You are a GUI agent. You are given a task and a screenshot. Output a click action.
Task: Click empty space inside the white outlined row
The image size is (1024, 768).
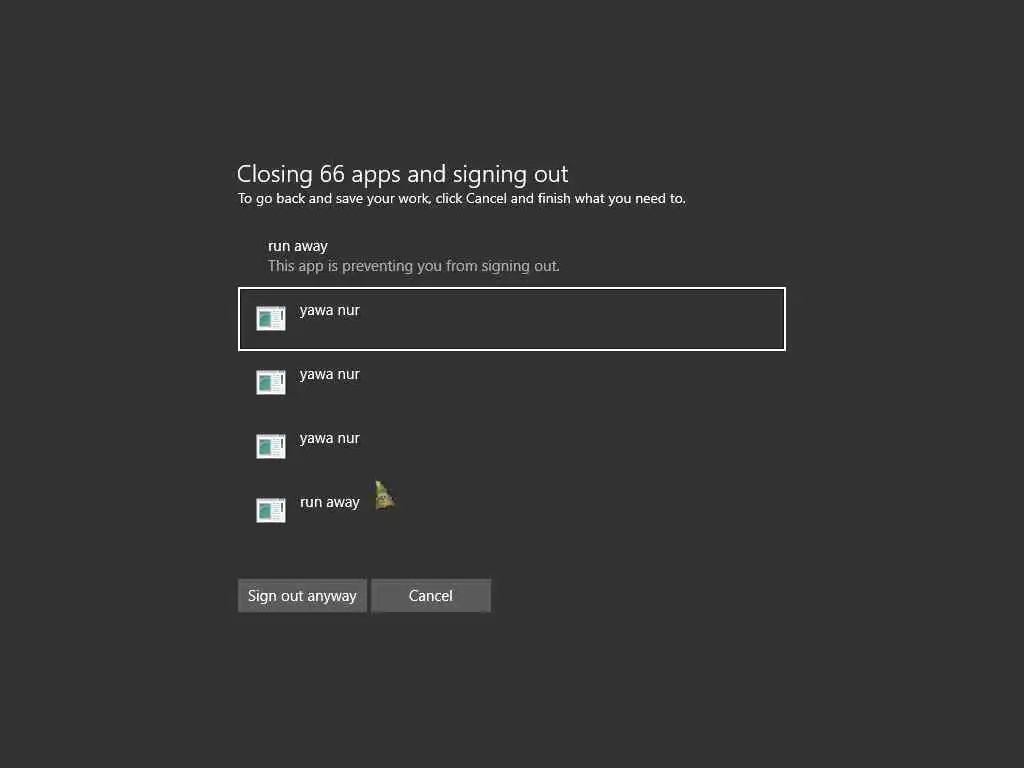(x=575, y=319)
